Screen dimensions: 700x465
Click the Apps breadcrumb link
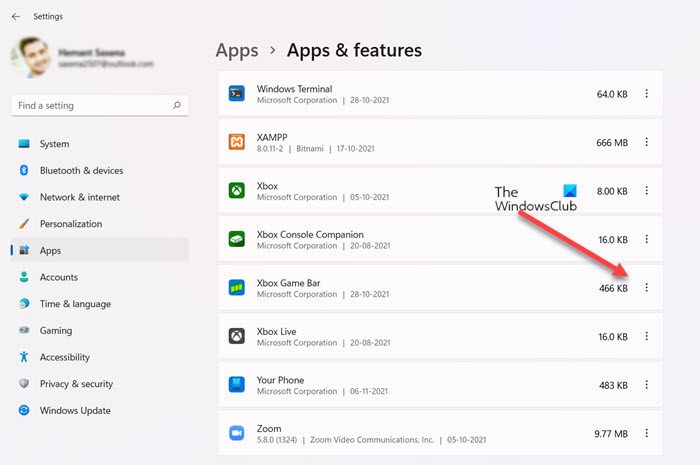point(237,51)
